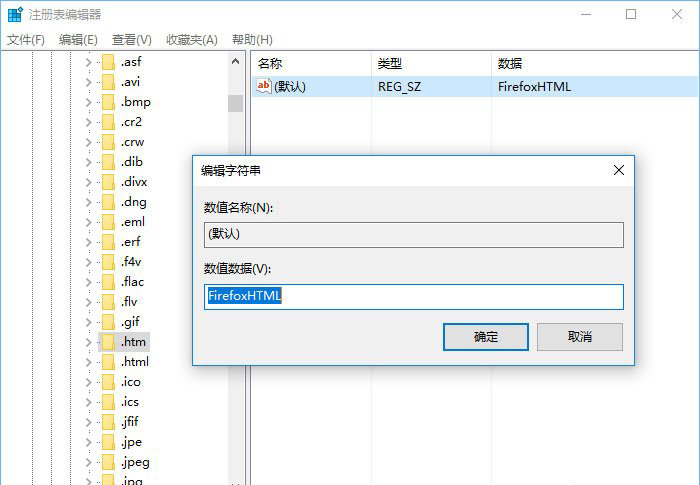The width and height of the screenshot is (700, 485).
Task: Expand the .cr2 key chevron
Action: coord(88,122)
